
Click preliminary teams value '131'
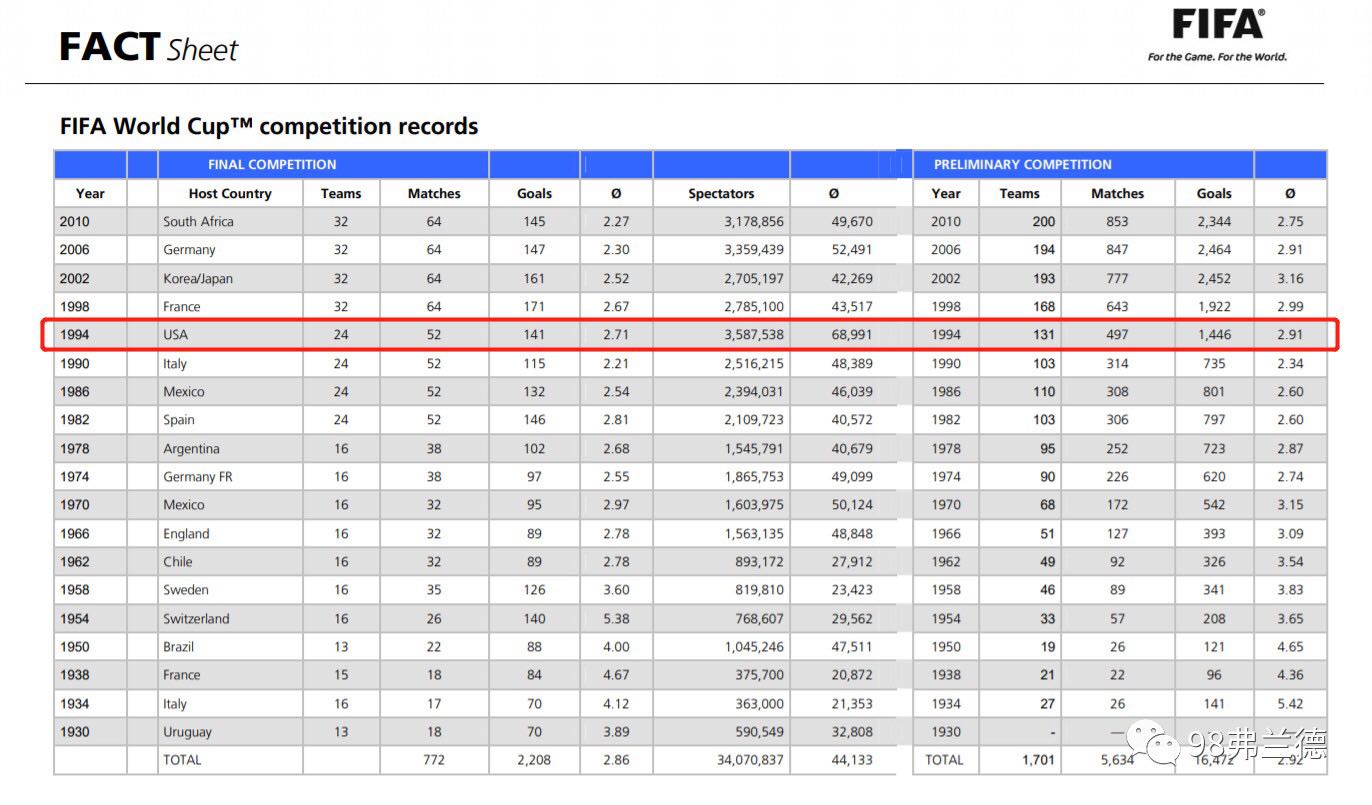pos(1044,335)
